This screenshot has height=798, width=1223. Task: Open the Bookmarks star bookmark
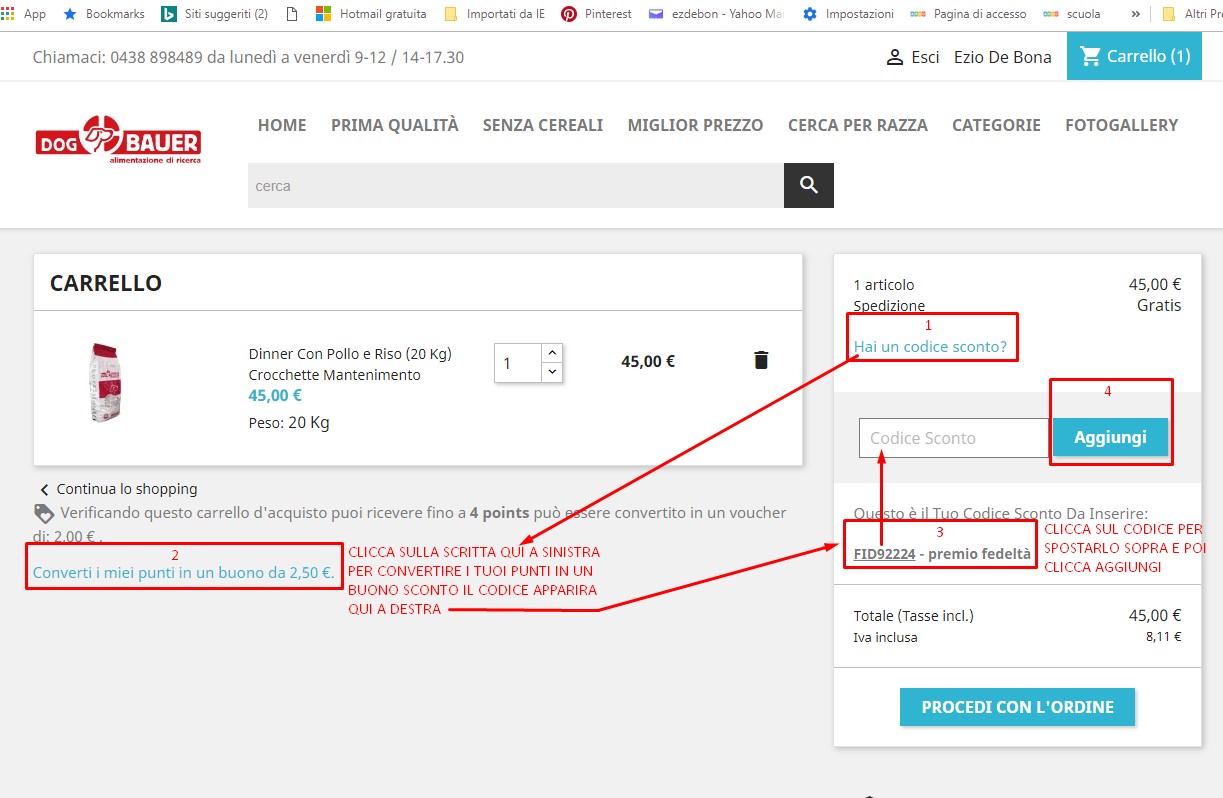coord(104,14)
